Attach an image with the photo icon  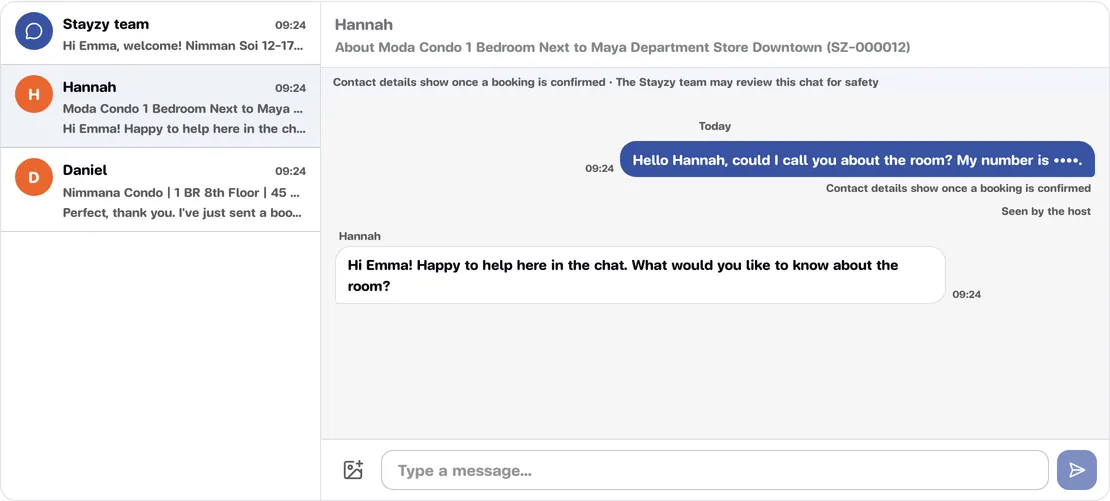pos(353,470)
